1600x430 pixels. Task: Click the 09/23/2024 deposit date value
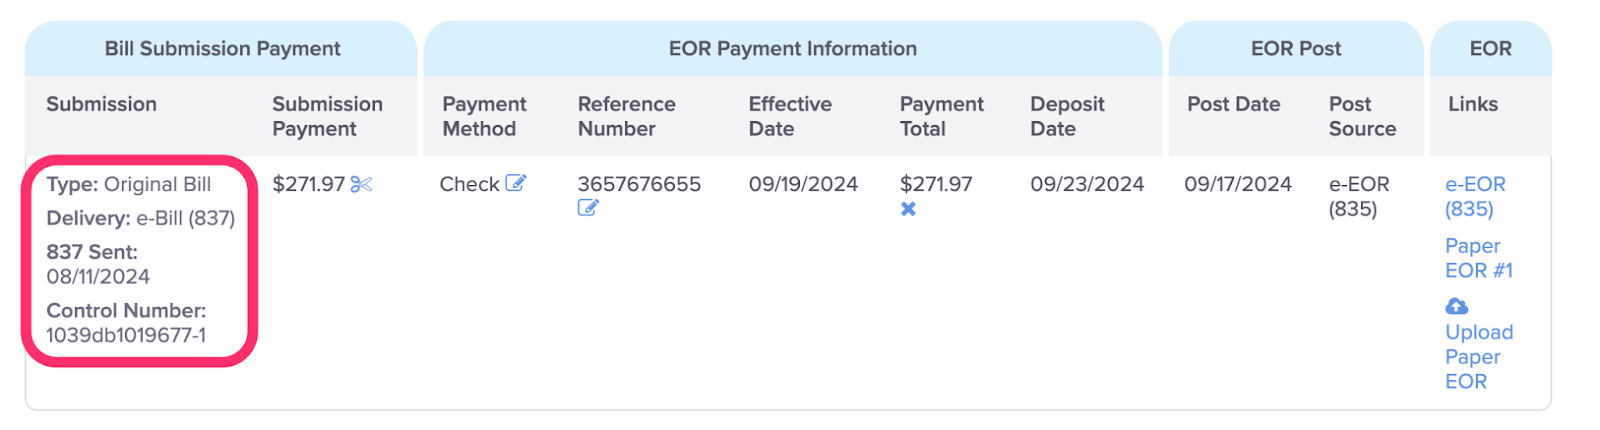[x=1087, y=184]
